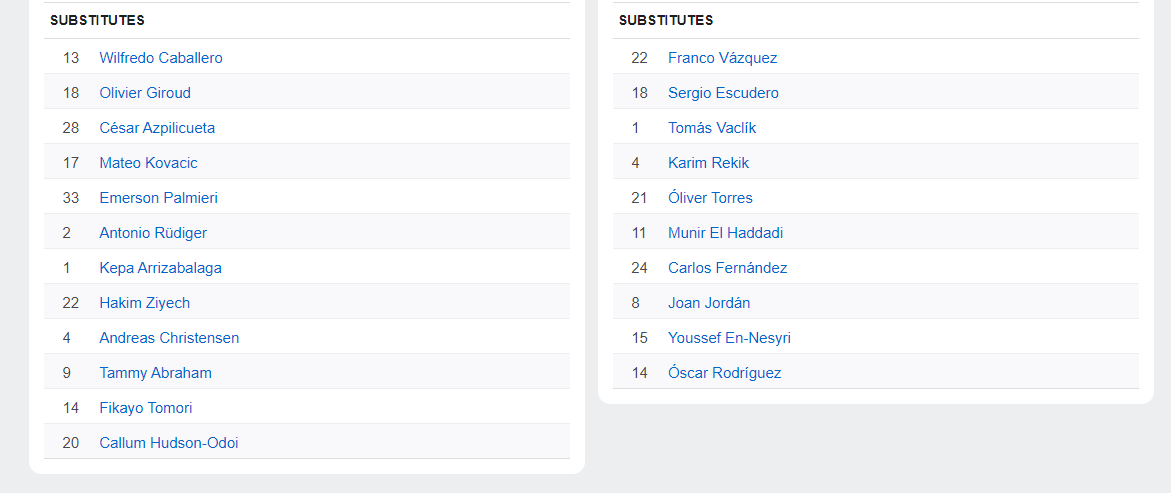Open Joan Jordán's player page
Image resolution: width=1171 pixels, height=493 pixels.
click(709, 303)
